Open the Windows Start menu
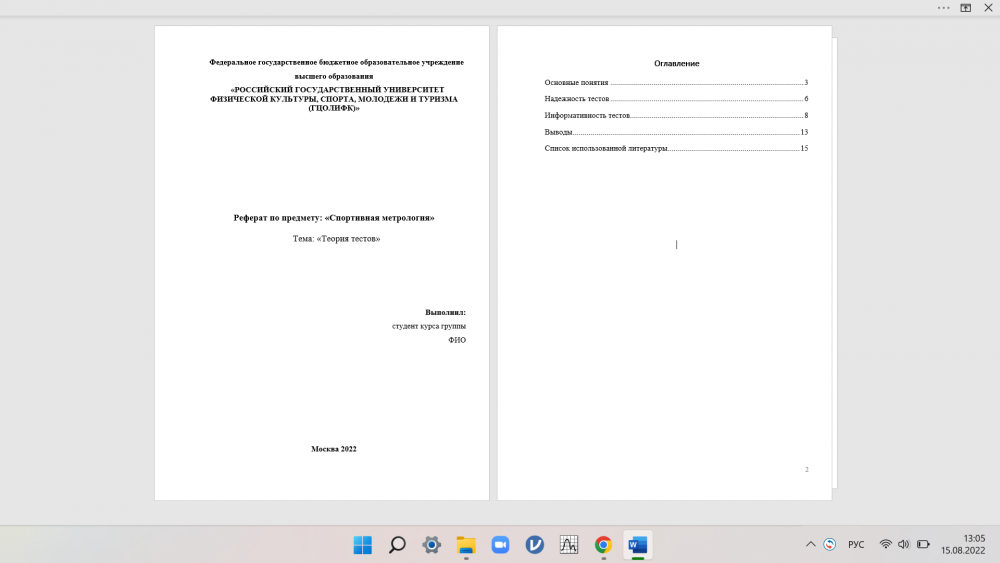This screenshot has width=1000, height=563. (363, 545)
